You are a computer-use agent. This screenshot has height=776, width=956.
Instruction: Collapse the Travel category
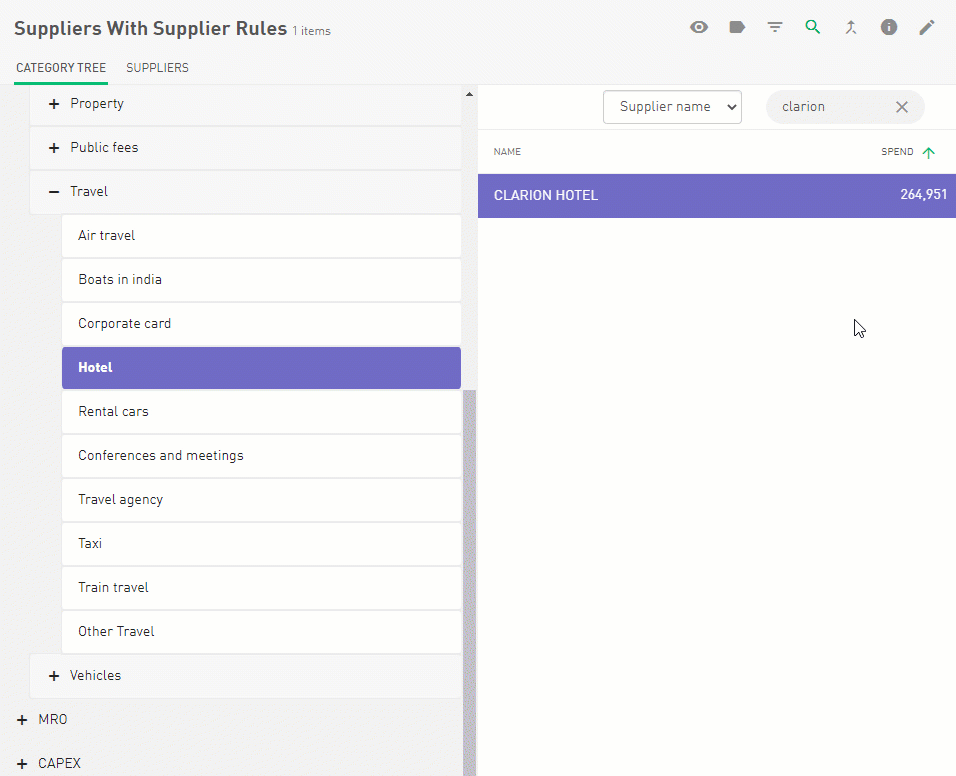point(54,192)
